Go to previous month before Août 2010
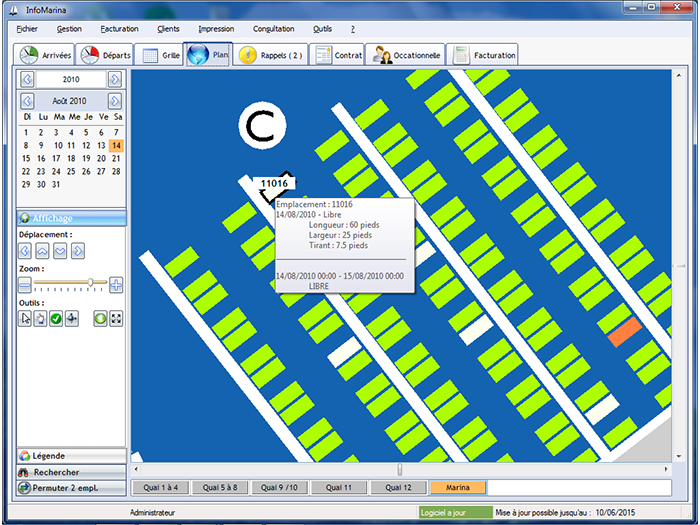This screenshot has height=525, width=700. coord(27,101)
